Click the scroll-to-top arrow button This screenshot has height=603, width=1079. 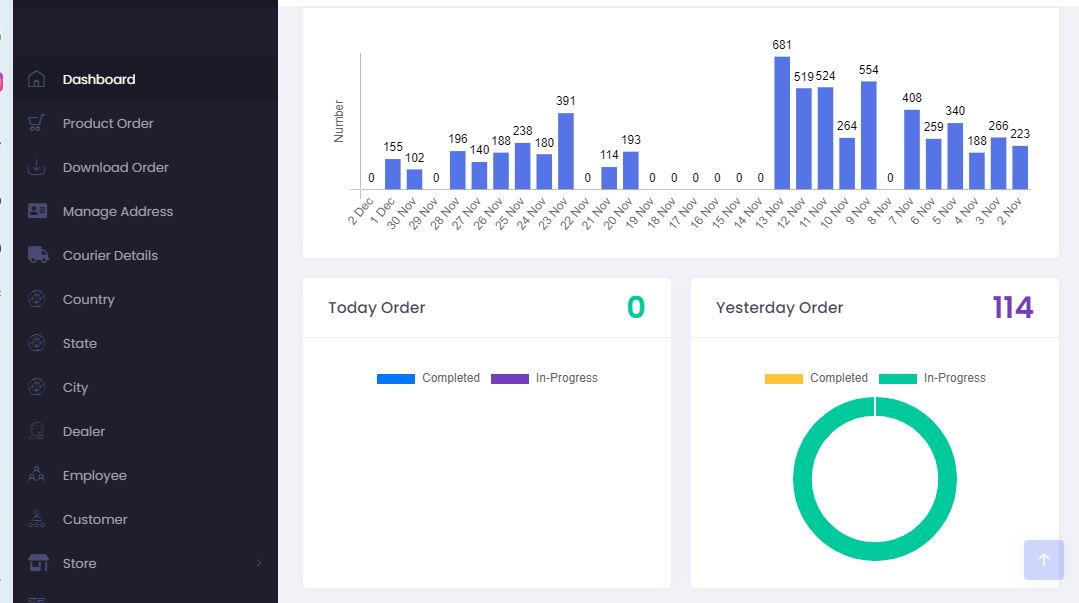[x=1043, y=560]
